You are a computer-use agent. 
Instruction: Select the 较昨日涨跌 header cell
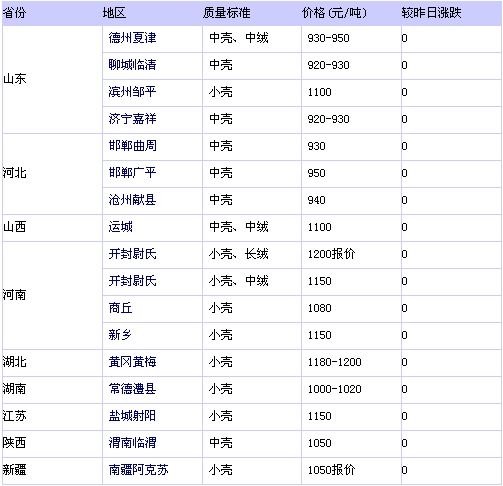(x=431, y=13)
